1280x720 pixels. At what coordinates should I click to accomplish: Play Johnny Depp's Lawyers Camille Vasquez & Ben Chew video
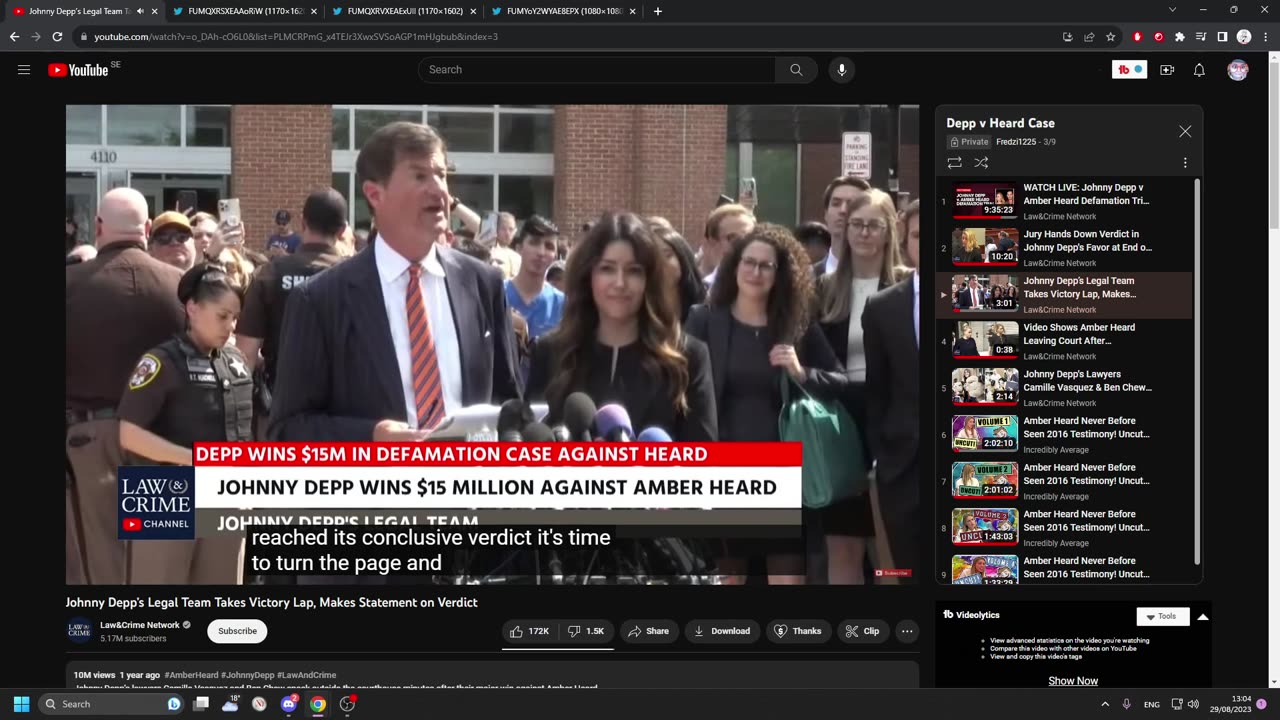[x=1064, y=388]
